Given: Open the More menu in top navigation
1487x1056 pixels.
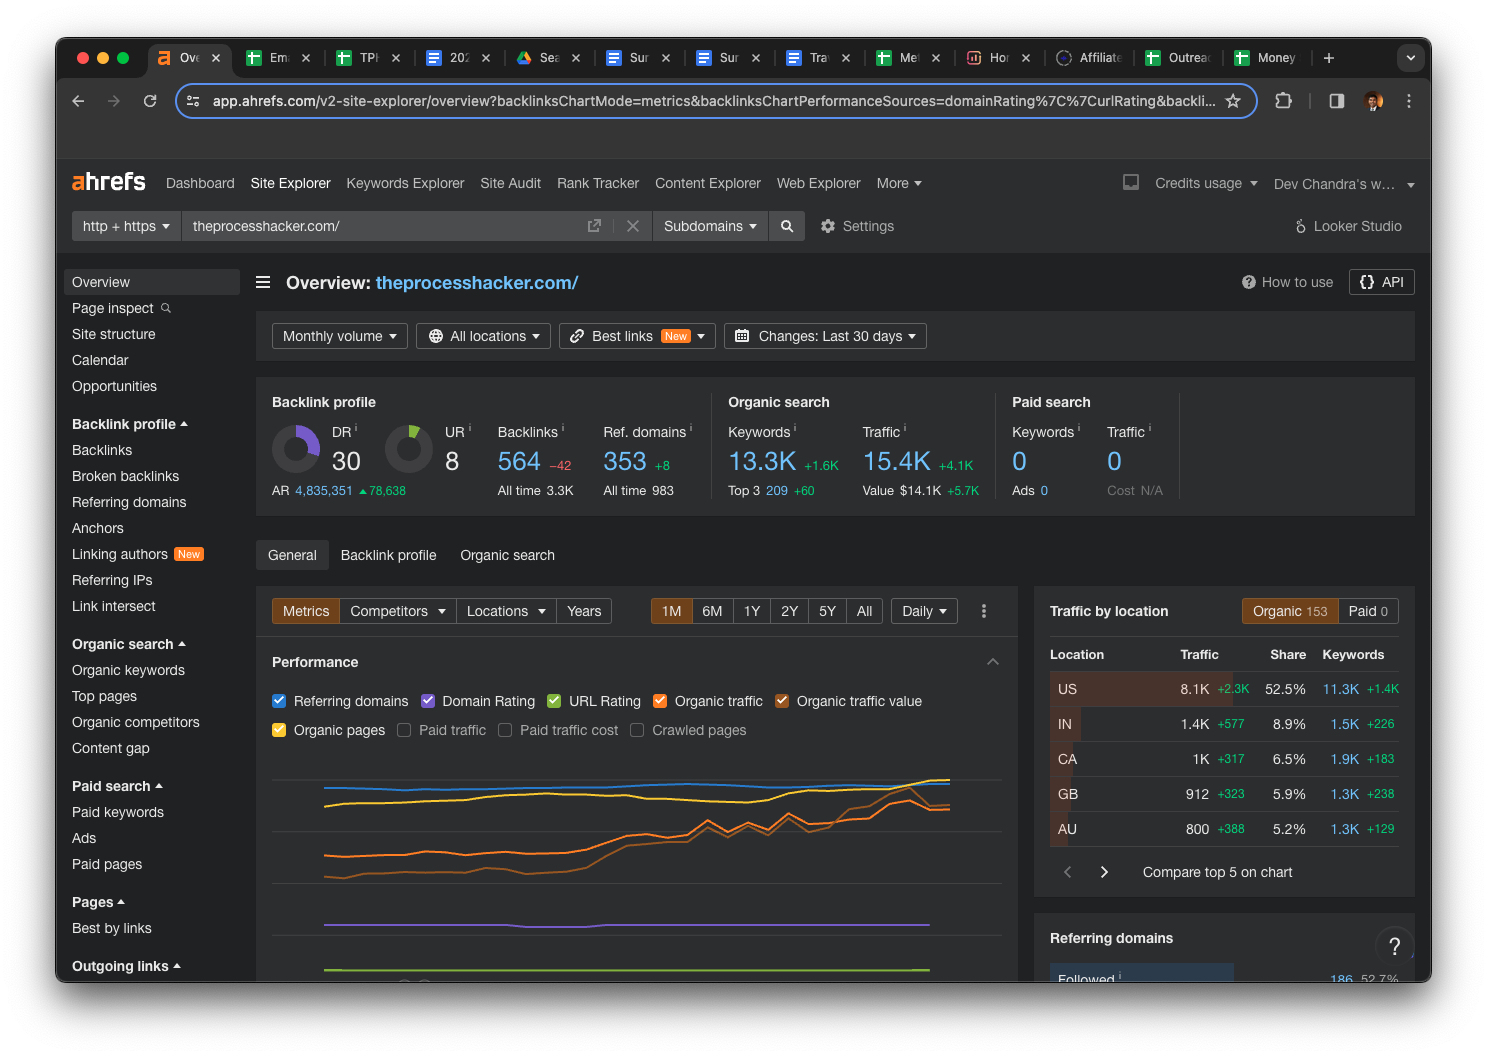Looking at the screenshot, I should [x=899, y=183].
